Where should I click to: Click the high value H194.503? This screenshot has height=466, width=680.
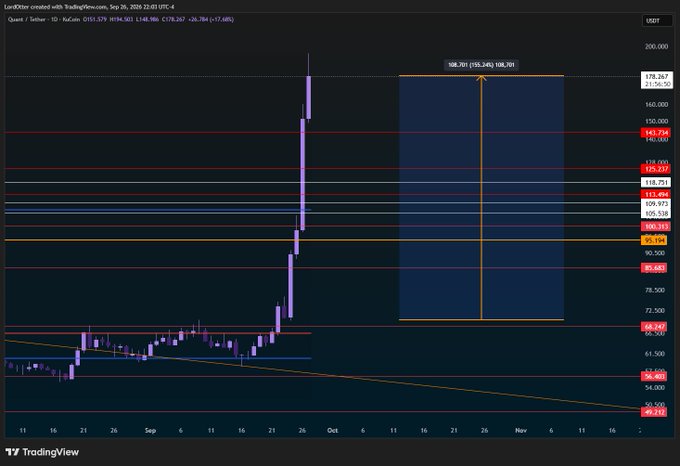[x=121, y=20]
